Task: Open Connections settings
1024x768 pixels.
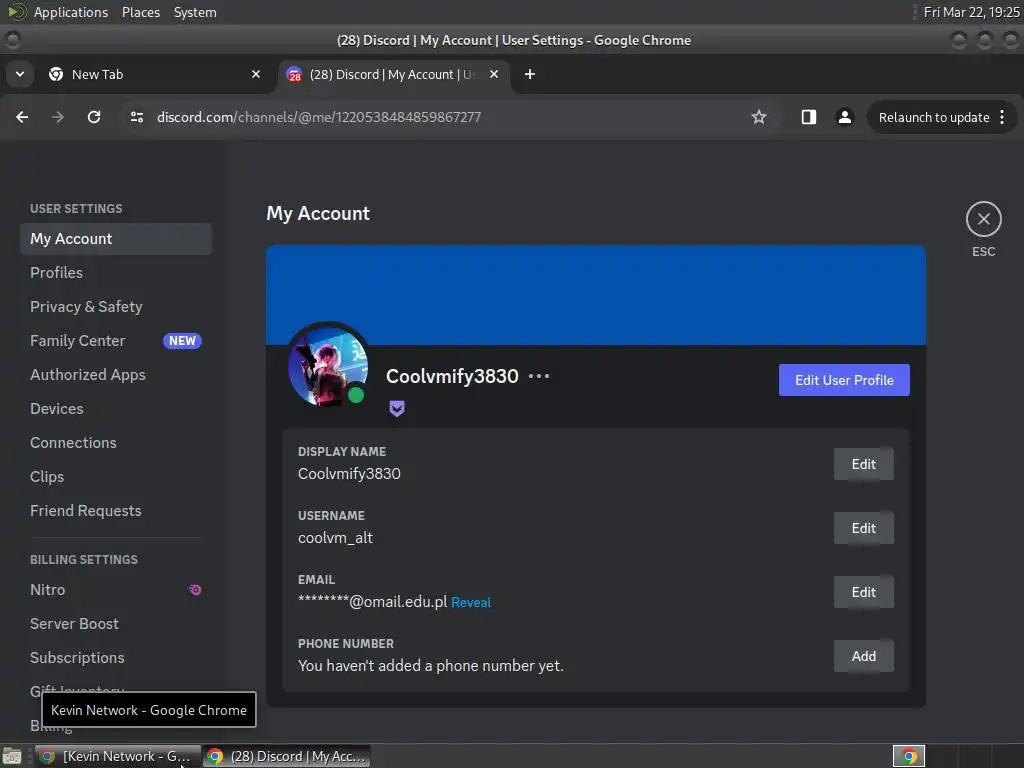Action: point(116,443)
